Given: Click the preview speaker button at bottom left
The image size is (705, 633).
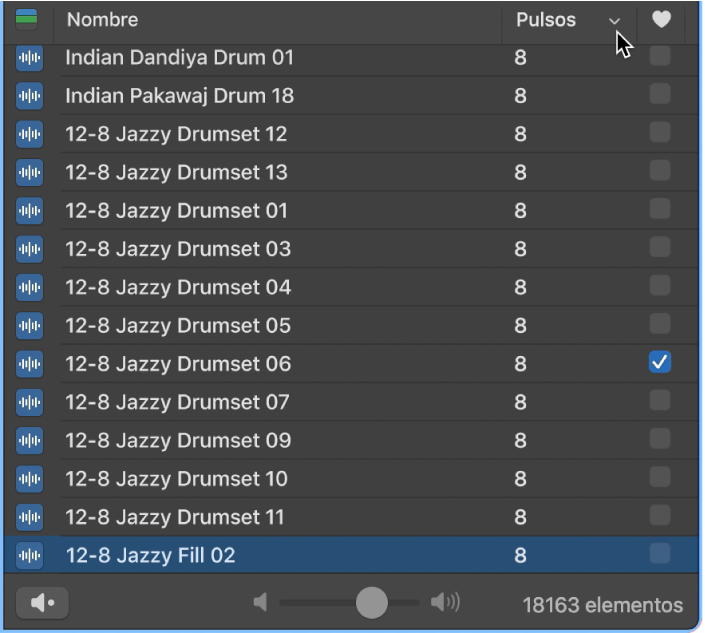Looking at the screenshot, I should [42, 603].
